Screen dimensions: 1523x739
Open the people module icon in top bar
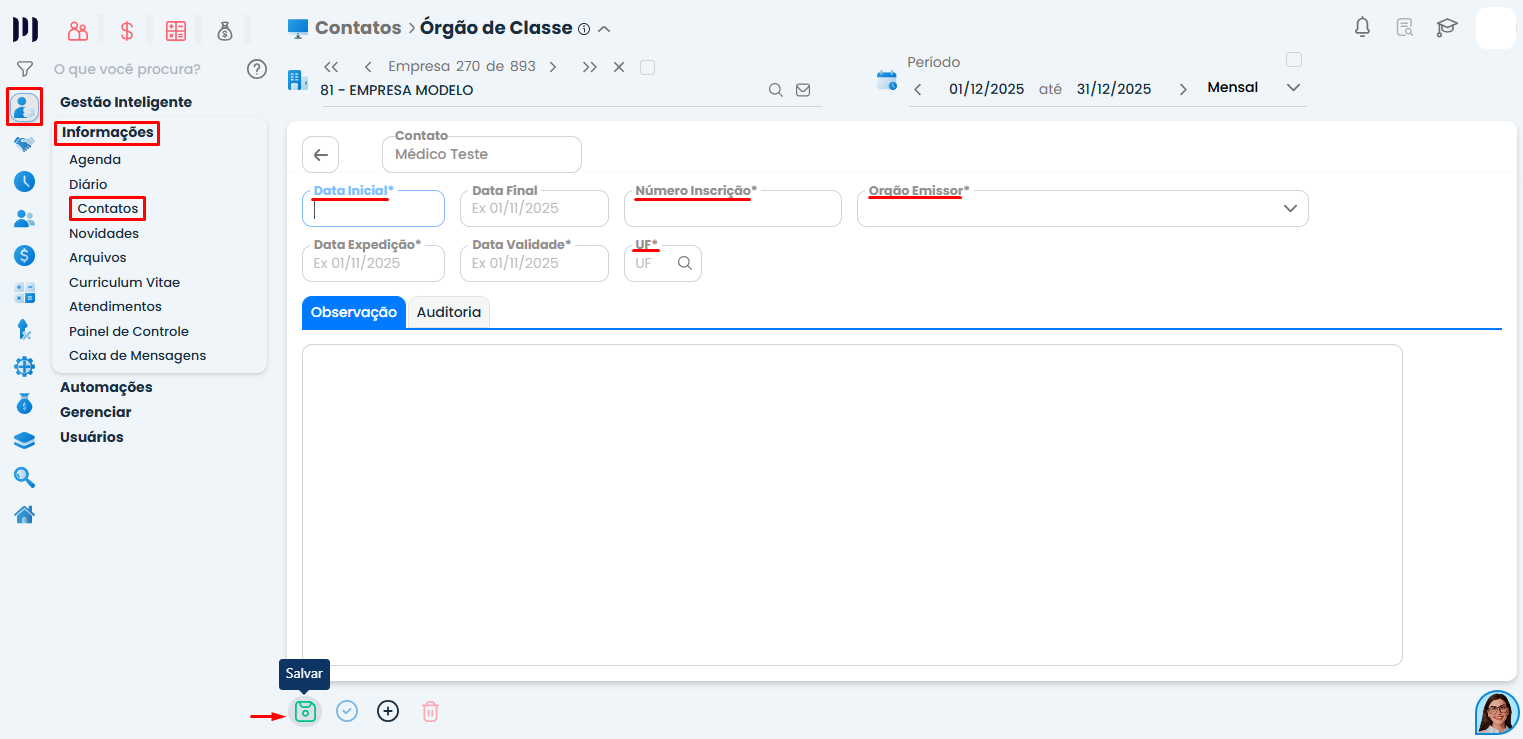[78, 30]
